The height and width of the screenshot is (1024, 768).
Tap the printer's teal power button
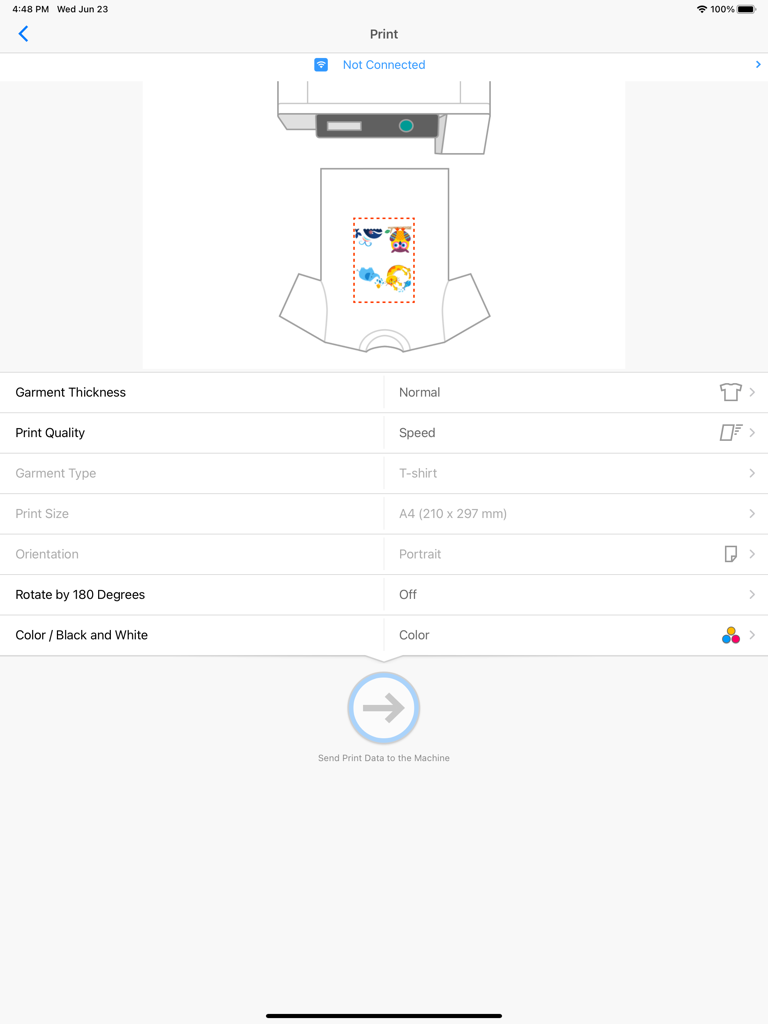click(x=406, y=125)
